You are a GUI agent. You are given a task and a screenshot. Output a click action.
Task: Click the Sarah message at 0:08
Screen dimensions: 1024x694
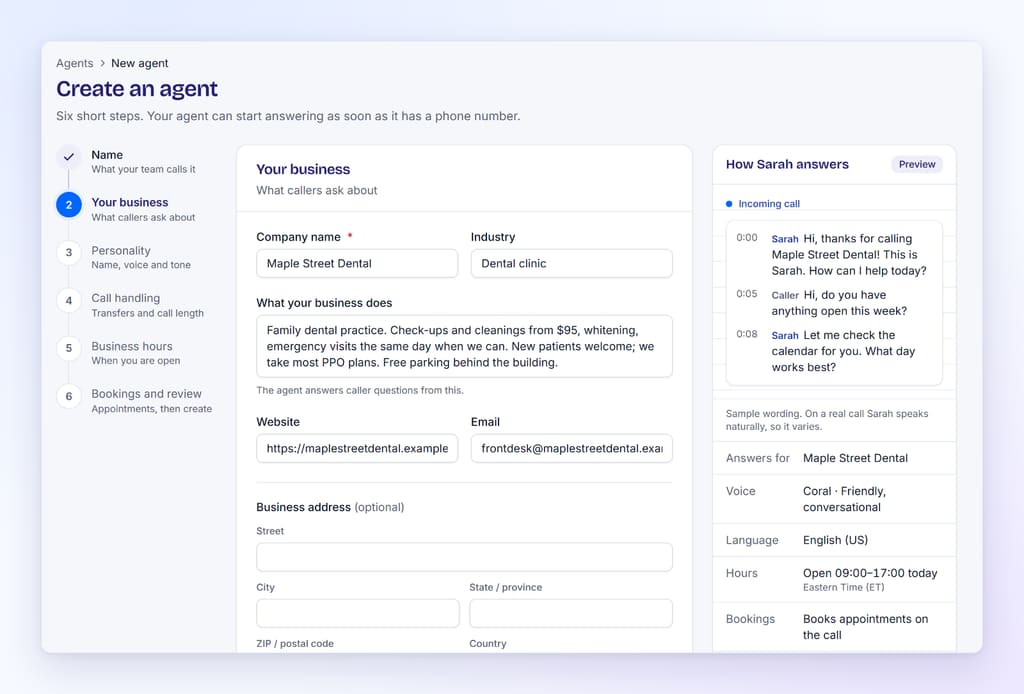(x=834, y=351)
